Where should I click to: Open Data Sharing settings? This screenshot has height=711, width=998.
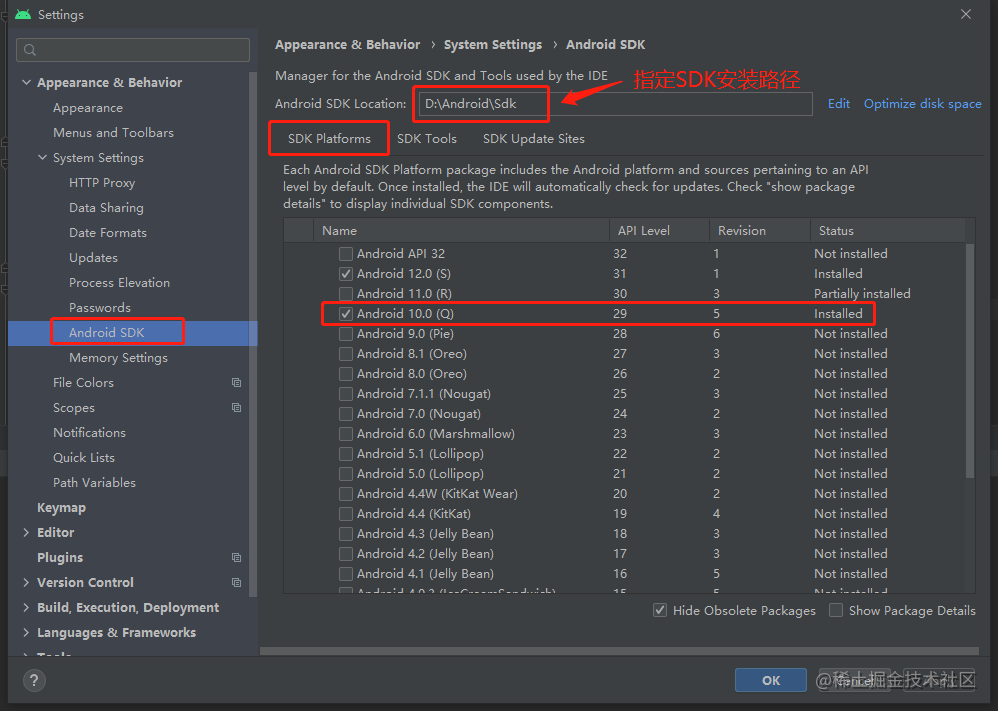point(106,208)
